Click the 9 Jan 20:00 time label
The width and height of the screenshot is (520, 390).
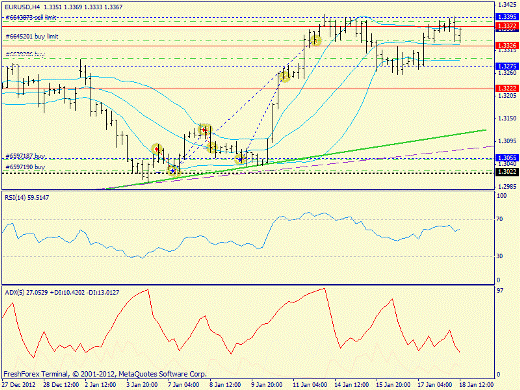click(267, 384)
